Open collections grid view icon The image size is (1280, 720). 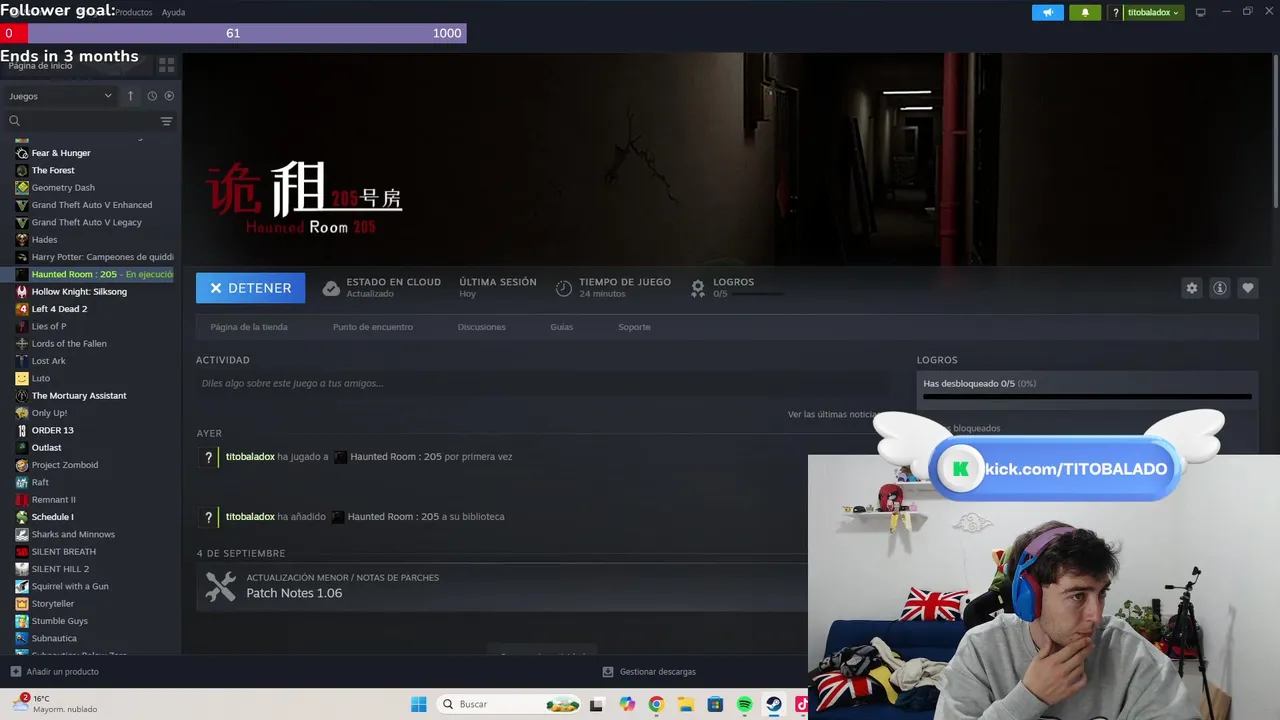click(166, 65)
